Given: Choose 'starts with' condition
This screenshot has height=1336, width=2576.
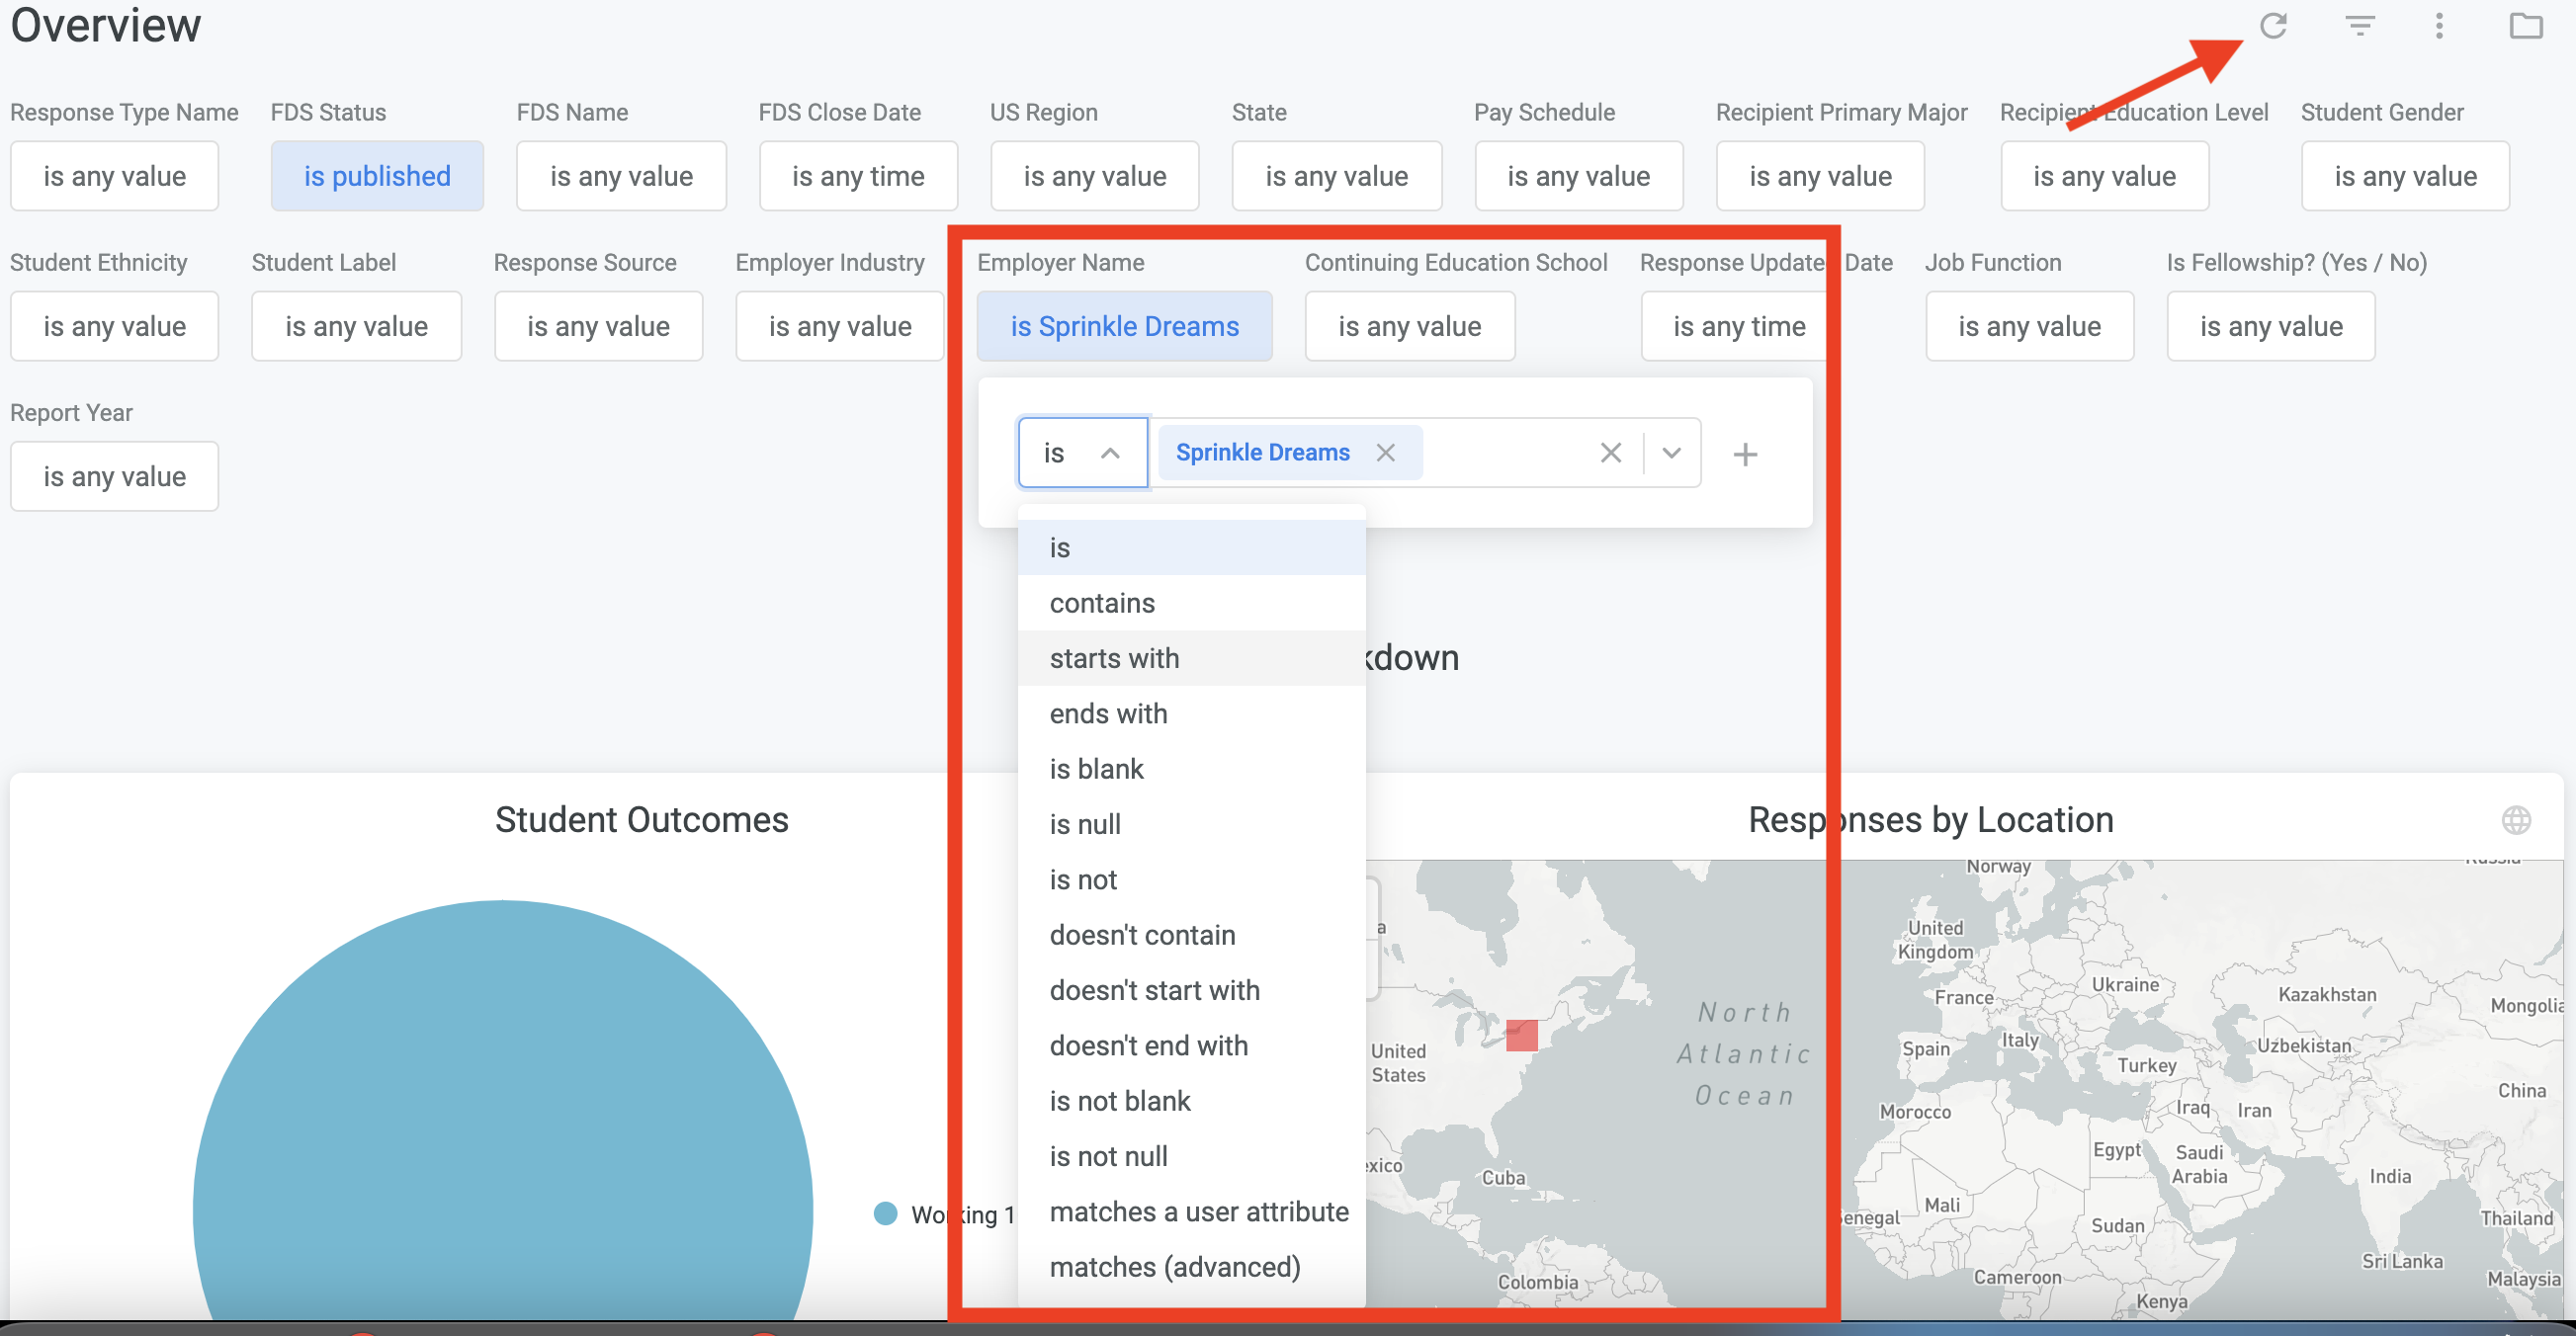Looking at the screenshot, I should [1191, 658].
